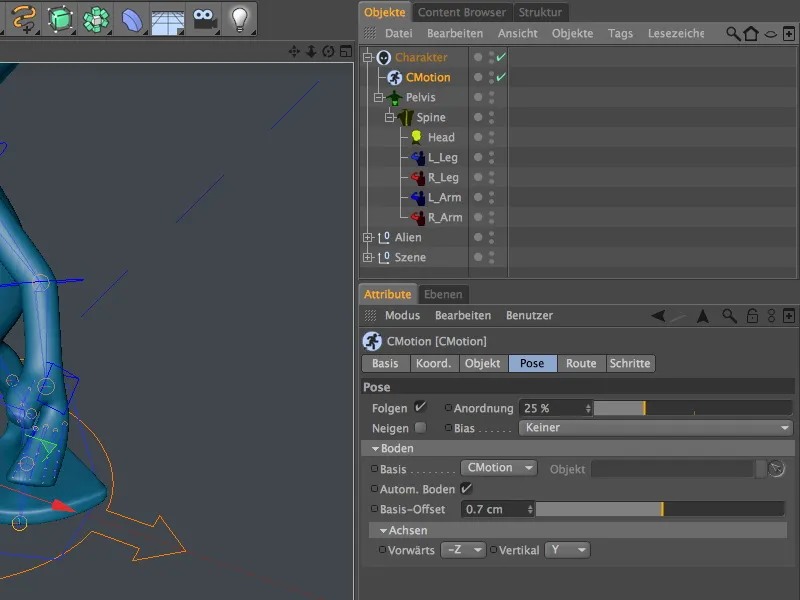Toggle the green check of CMotion

pyautogui.click(x=501, y=77)
